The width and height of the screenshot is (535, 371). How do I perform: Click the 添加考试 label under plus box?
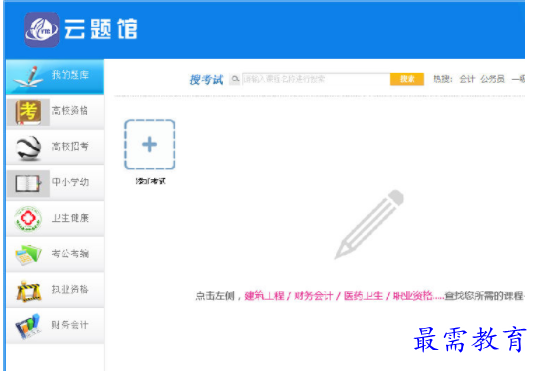click(x=150, y=181)
